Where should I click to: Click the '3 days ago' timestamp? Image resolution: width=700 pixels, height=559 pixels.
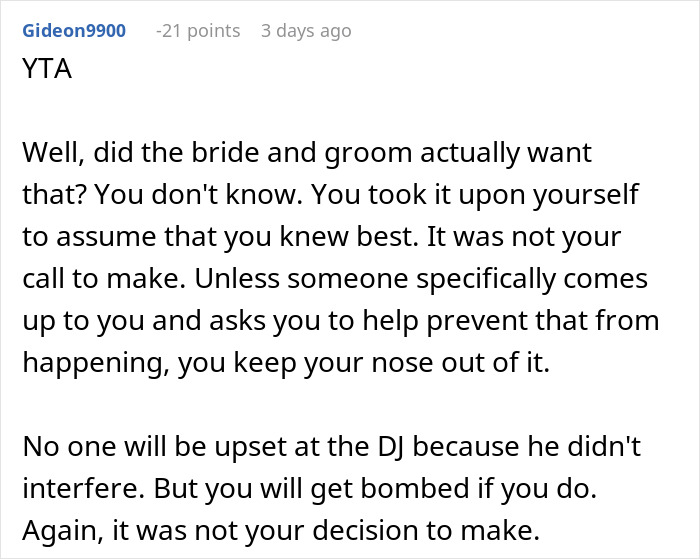click(306, 31)
